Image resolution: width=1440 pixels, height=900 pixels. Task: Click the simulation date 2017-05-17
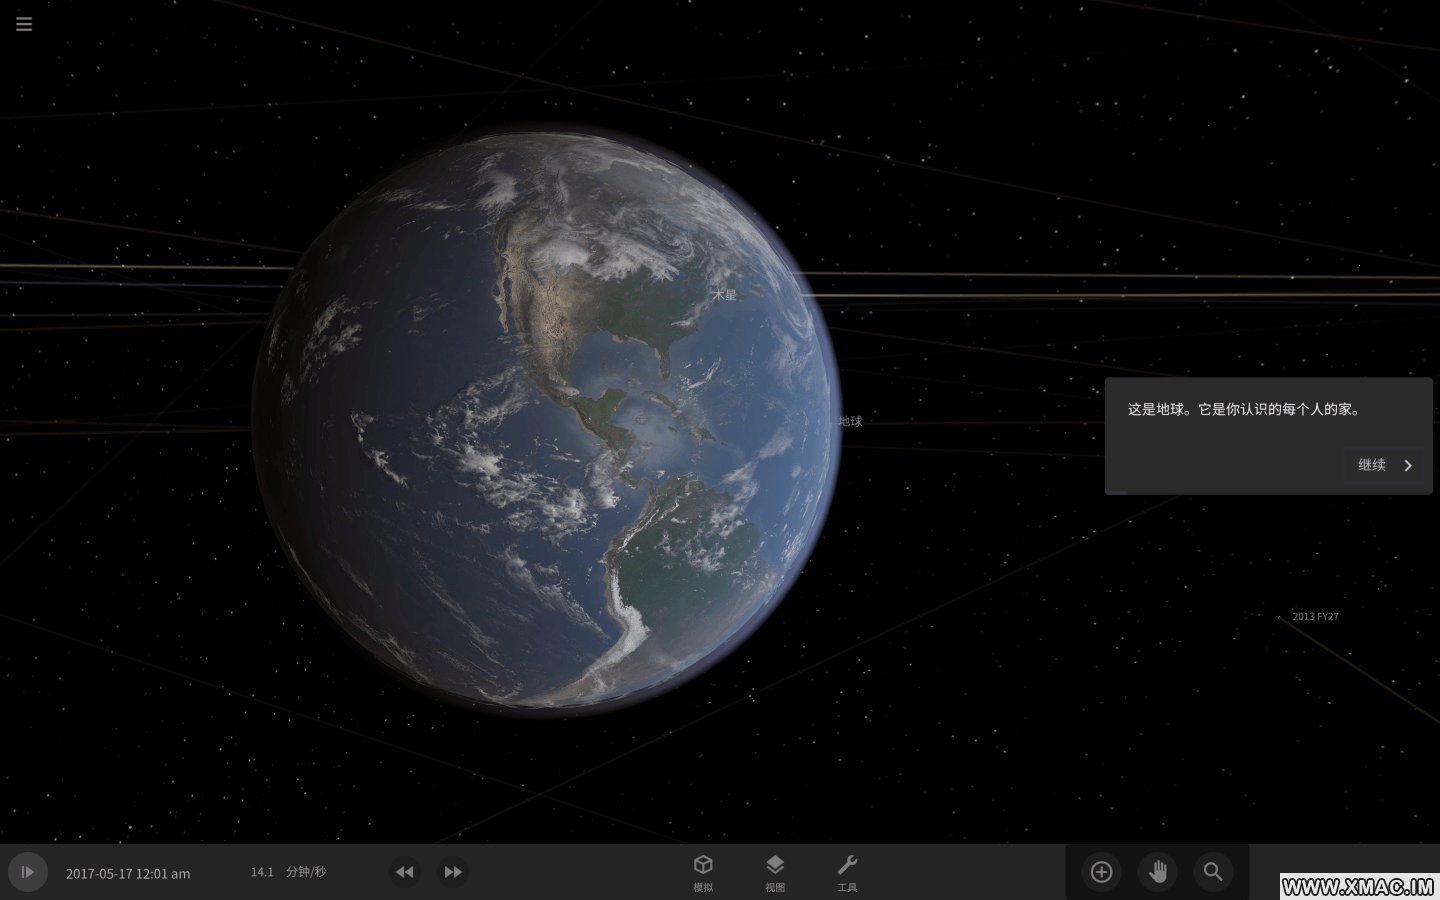128,874
